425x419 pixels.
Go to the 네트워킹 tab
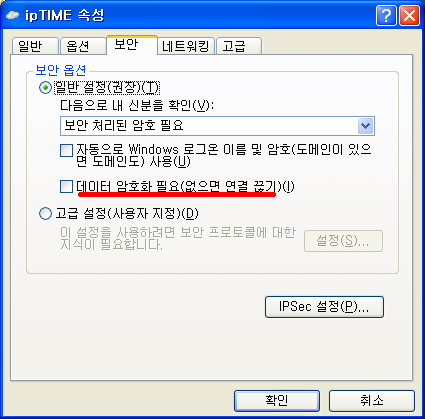[x=186, y=46]
